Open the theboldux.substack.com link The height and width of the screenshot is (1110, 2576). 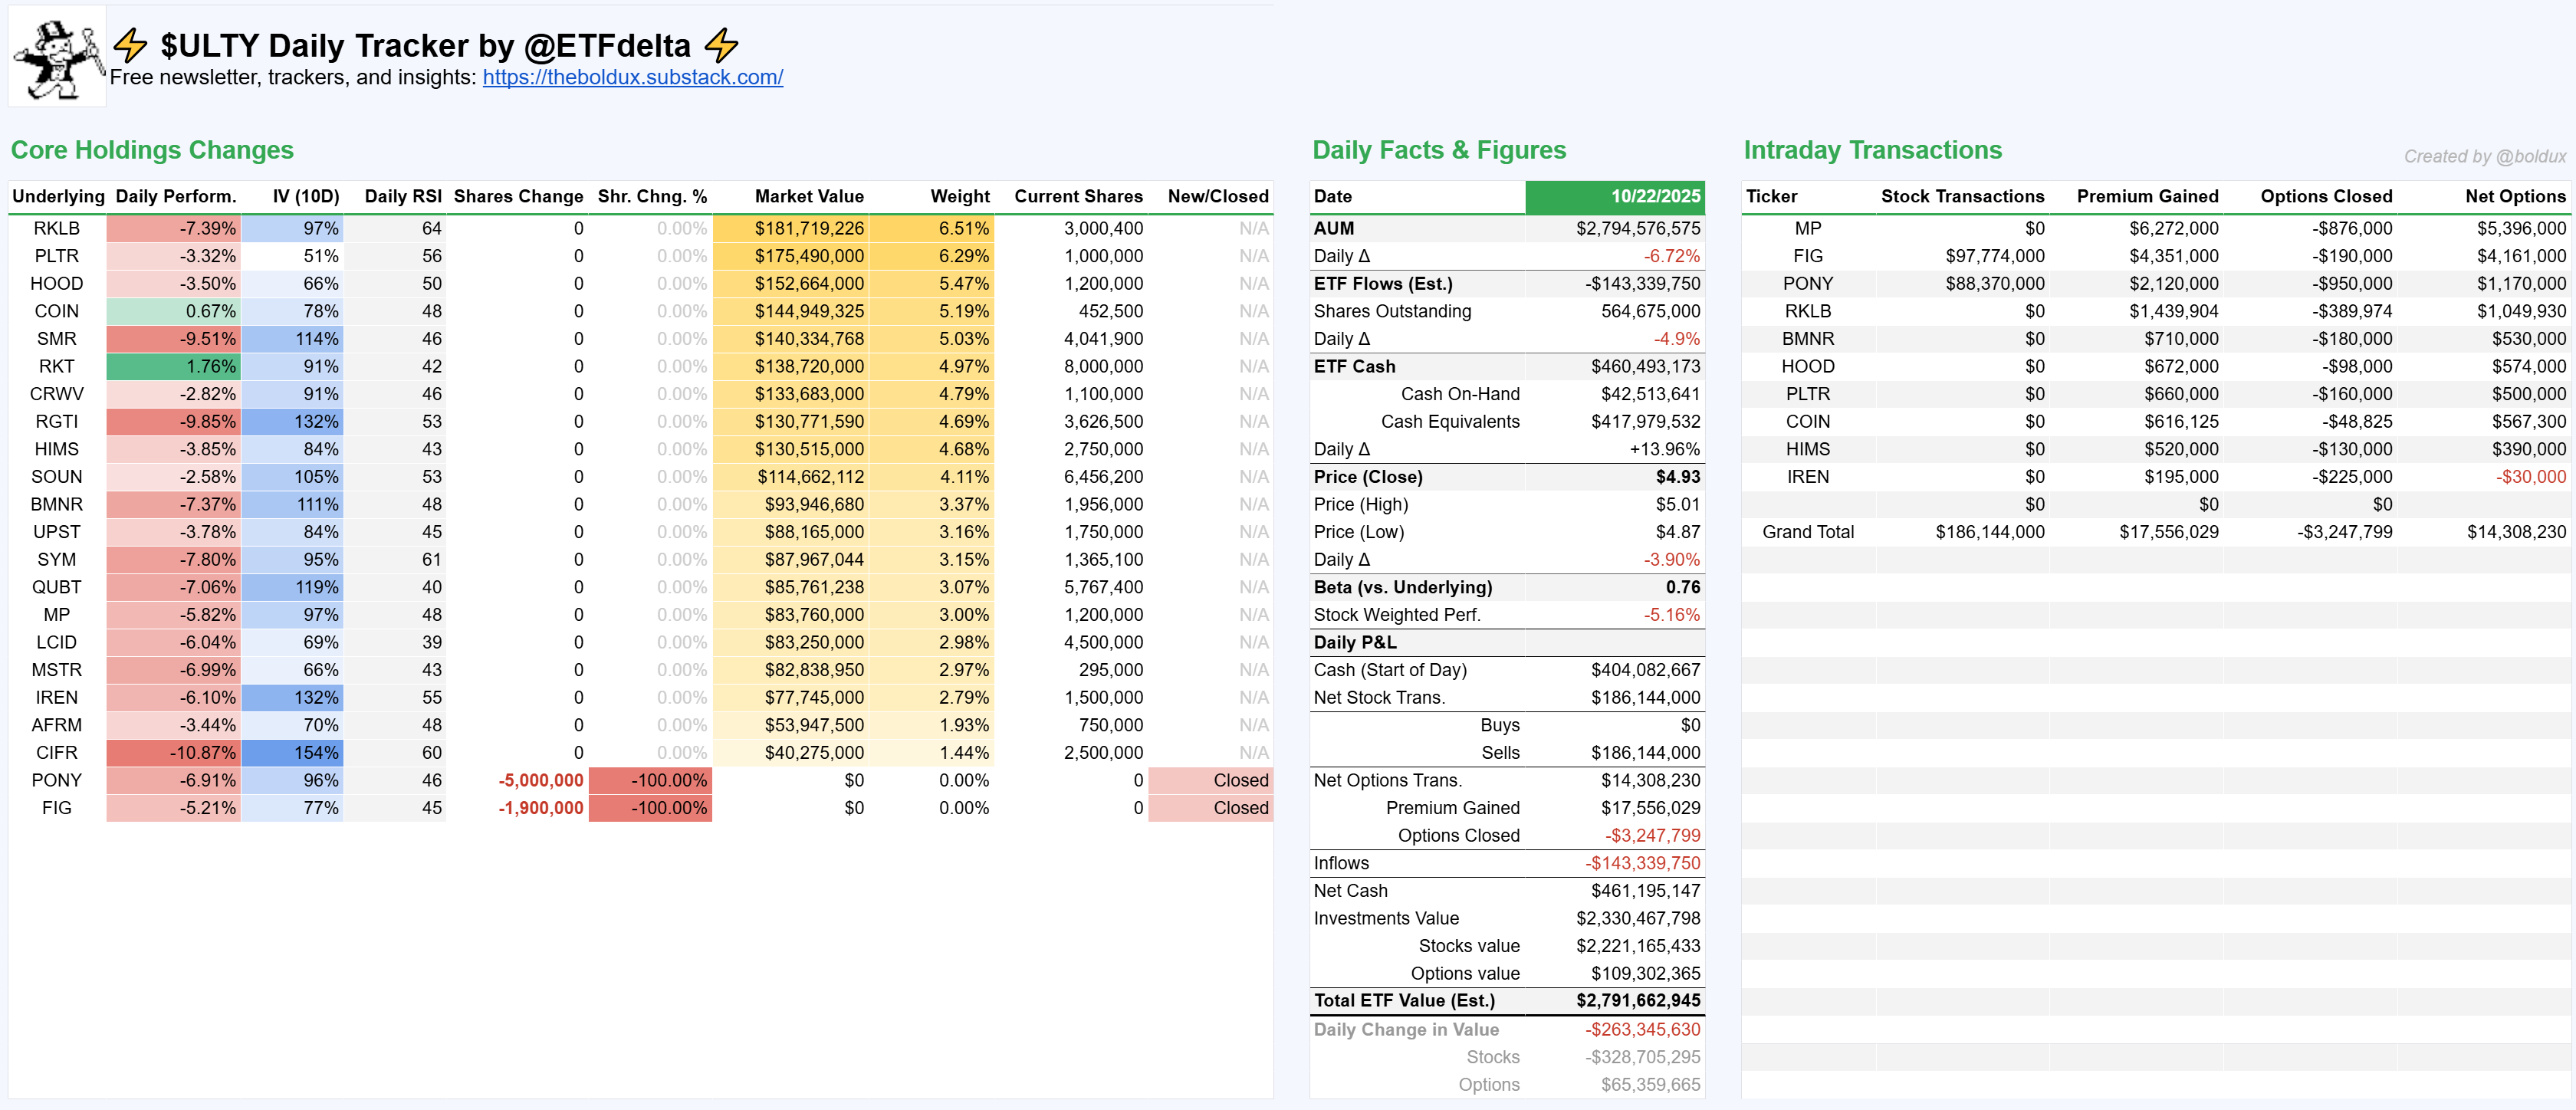(x=632, y=77)
